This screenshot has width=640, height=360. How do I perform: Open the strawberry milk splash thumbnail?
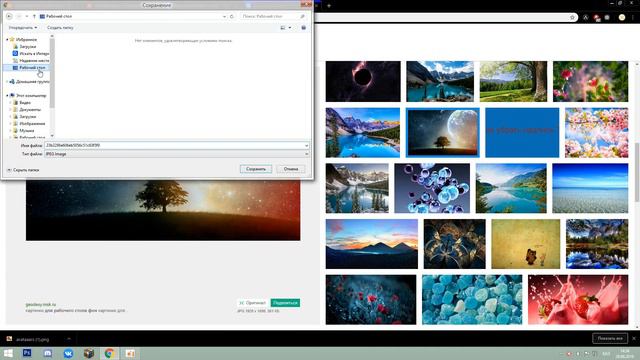coord(578,300)
